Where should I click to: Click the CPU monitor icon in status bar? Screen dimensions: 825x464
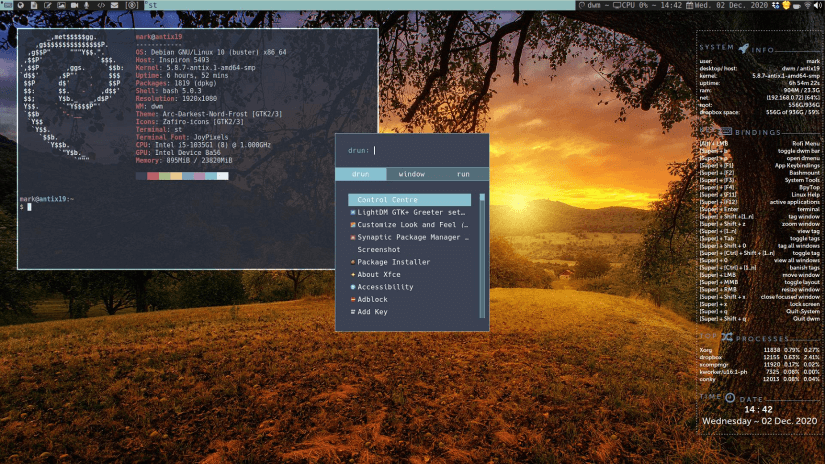coord(616,5)
